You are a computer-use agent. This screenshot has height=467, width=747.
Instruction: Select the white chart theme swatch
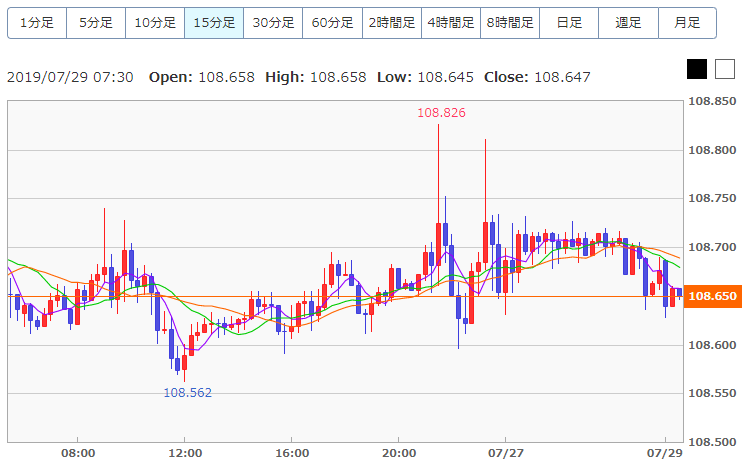pyautogui.click(x=725, y=69)
